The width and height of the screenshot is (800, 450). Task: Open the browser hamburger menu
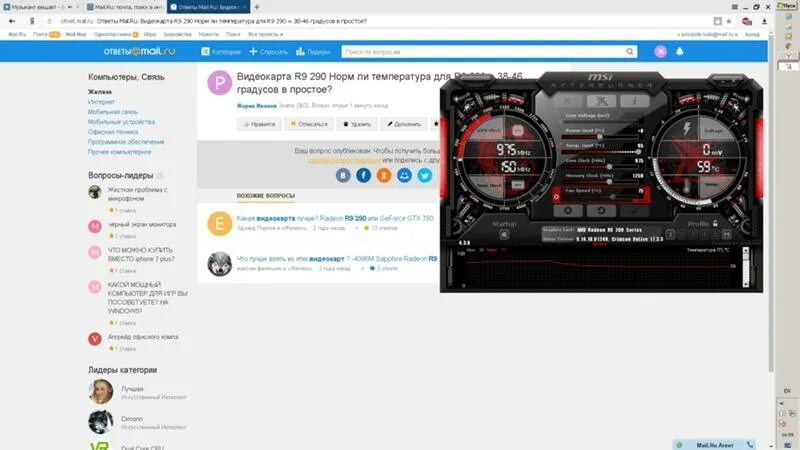(734, 7)
